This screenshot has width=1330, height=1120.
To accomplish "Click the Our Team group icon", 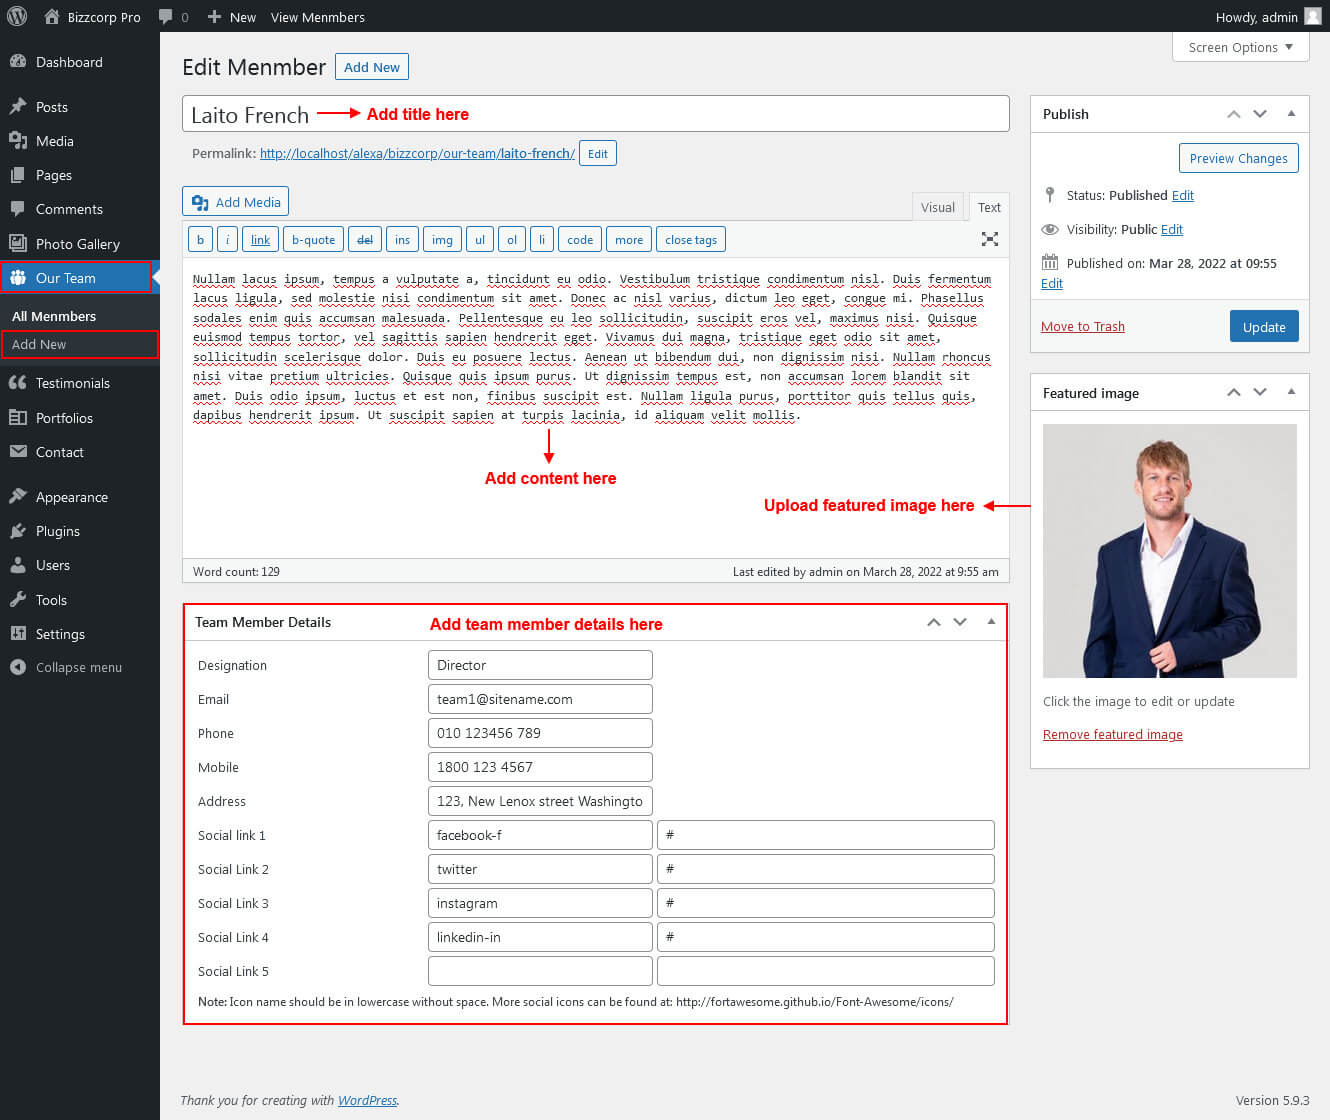I will [17, 278].
